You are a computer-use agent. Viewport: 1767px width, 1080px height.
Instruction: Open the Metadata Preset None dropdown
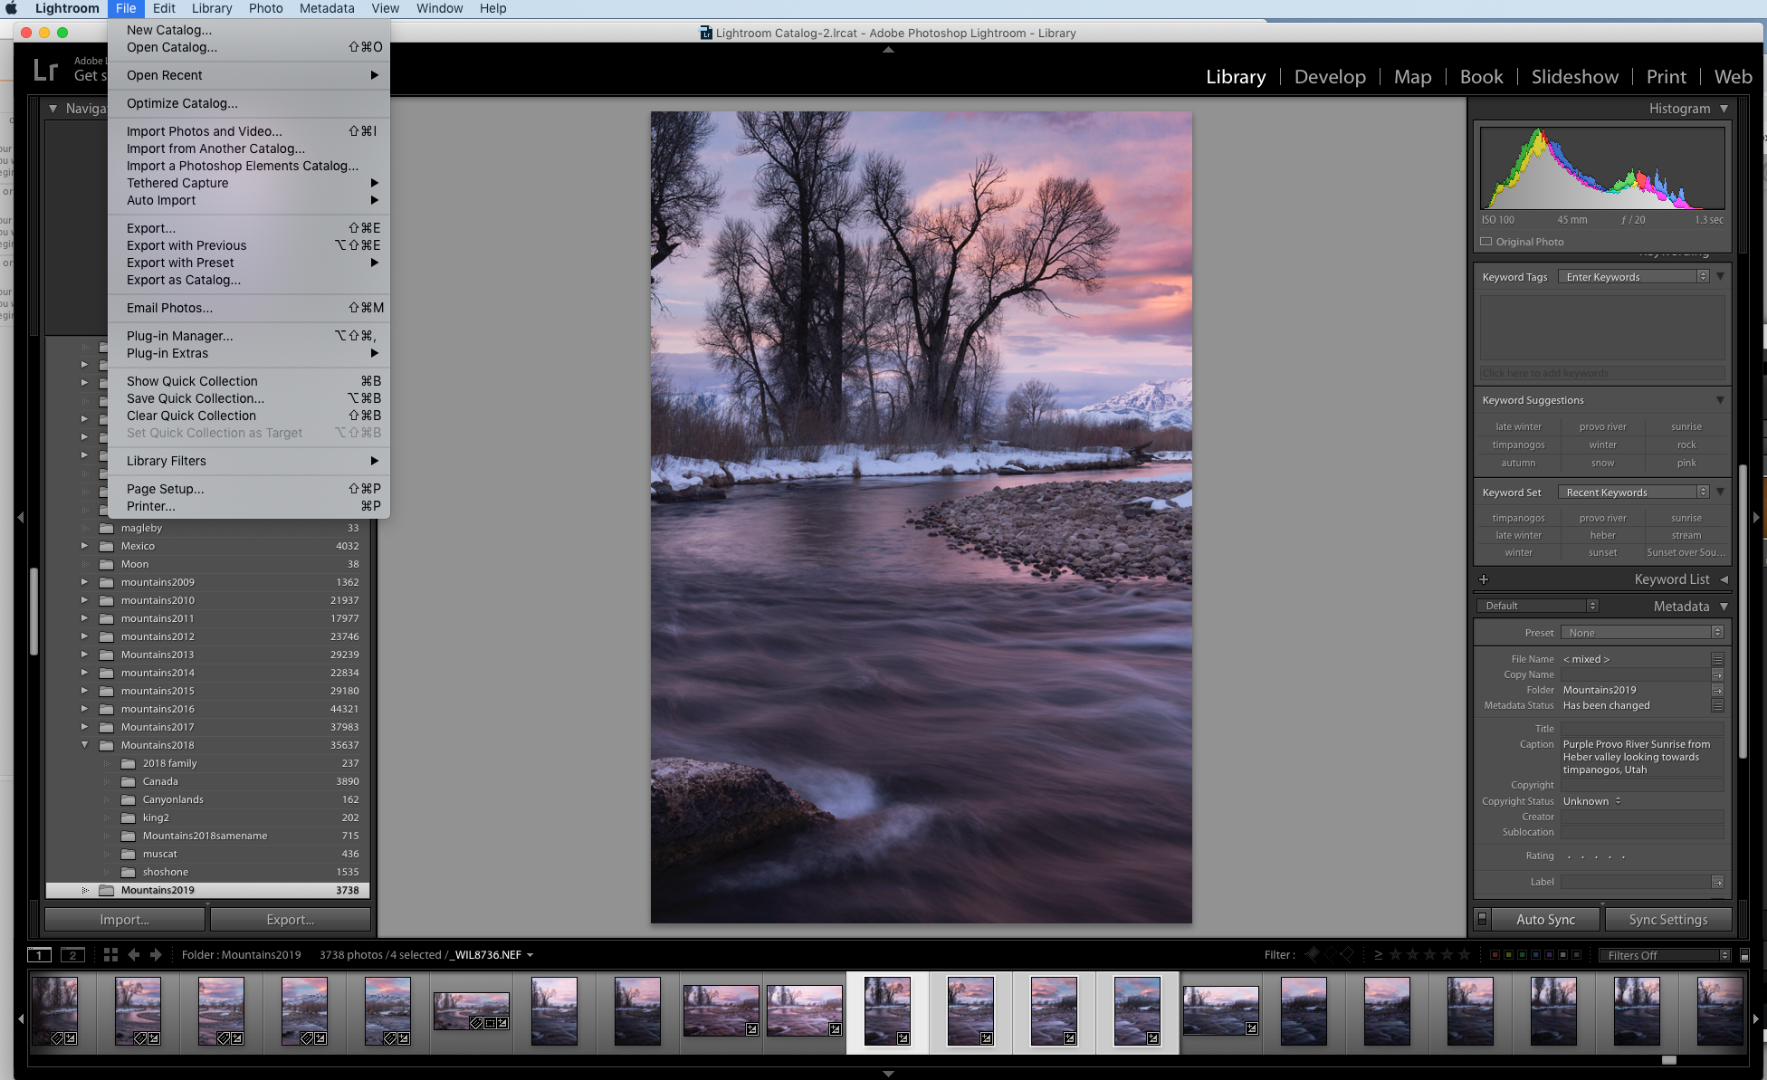coord(1642,632)
